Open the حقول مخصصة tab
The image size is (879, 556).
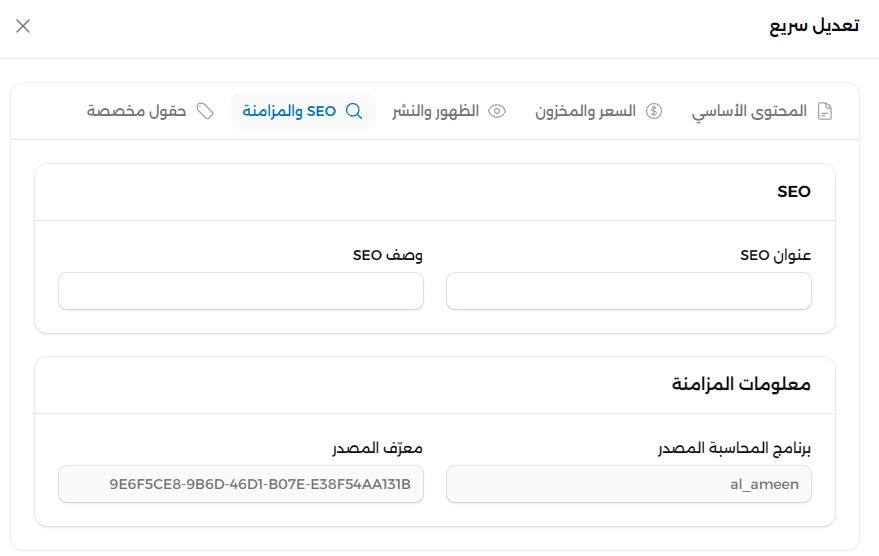click(150, 111)
